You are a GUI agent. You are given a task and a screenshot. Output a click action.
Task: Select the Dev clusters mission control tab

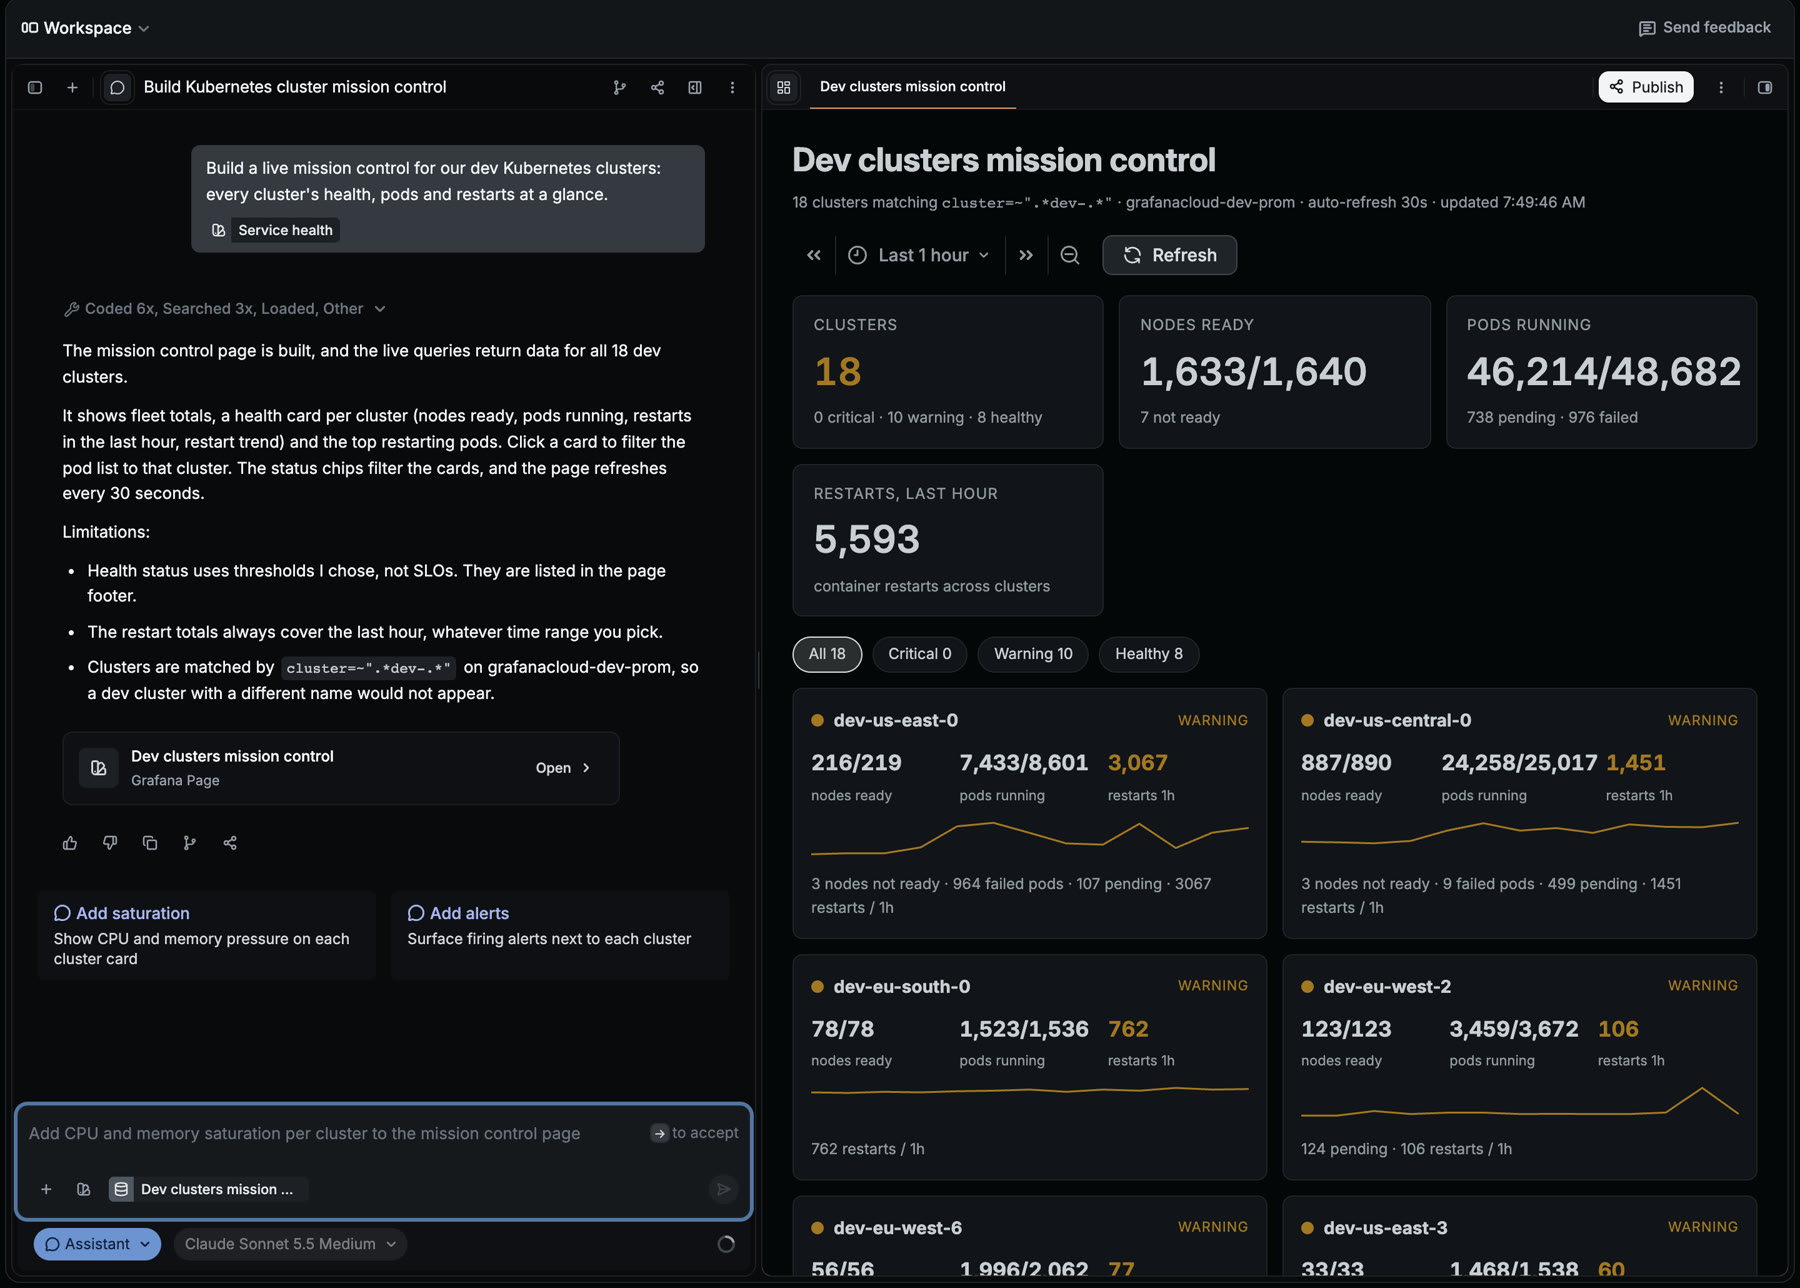pyautogui.click(x=912, y=87)
